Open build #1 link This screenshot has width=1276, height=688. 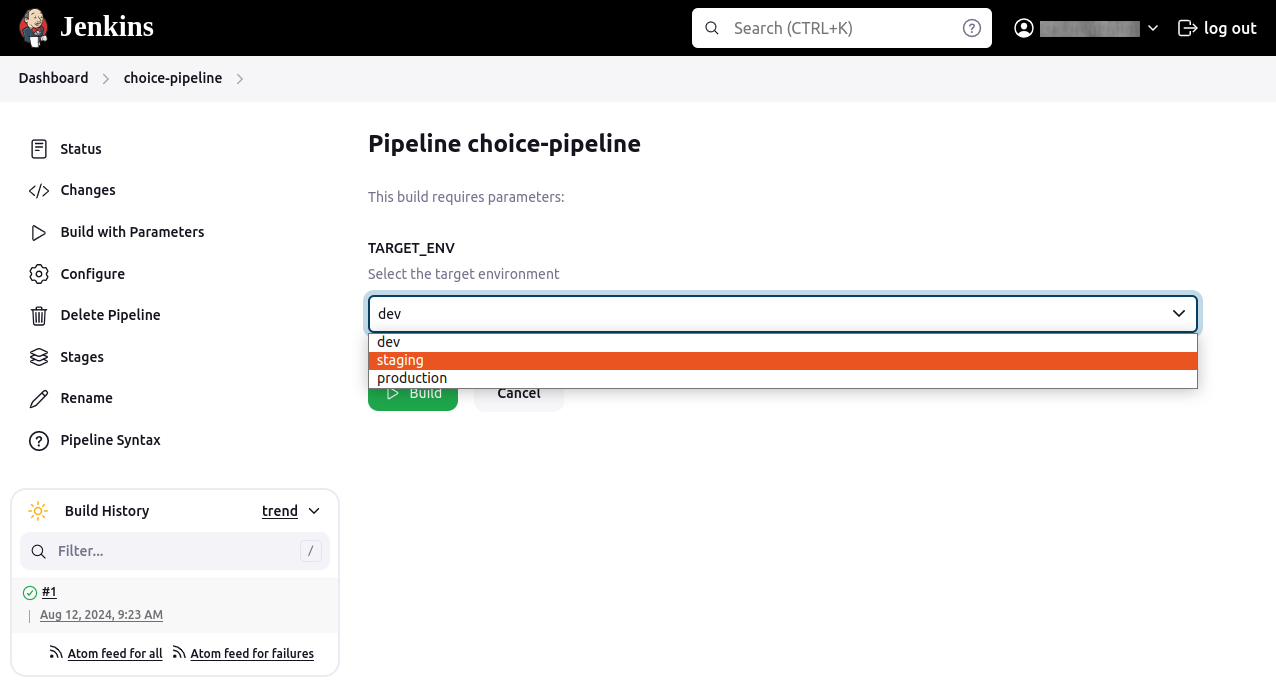tap(49, 592)
